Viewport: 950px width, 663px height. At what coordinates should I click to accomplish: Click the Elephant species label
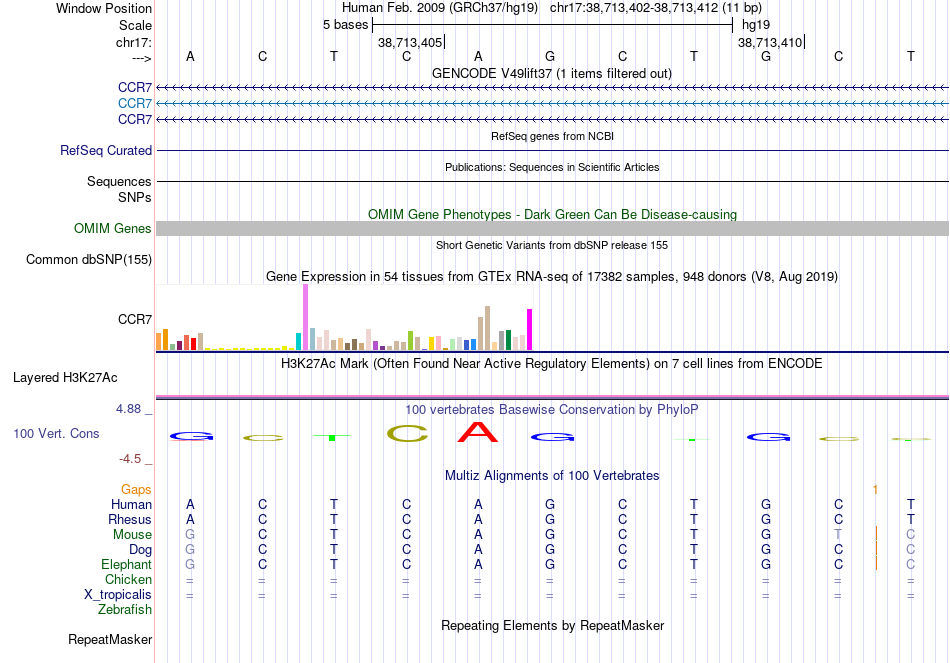coord(126,564)
